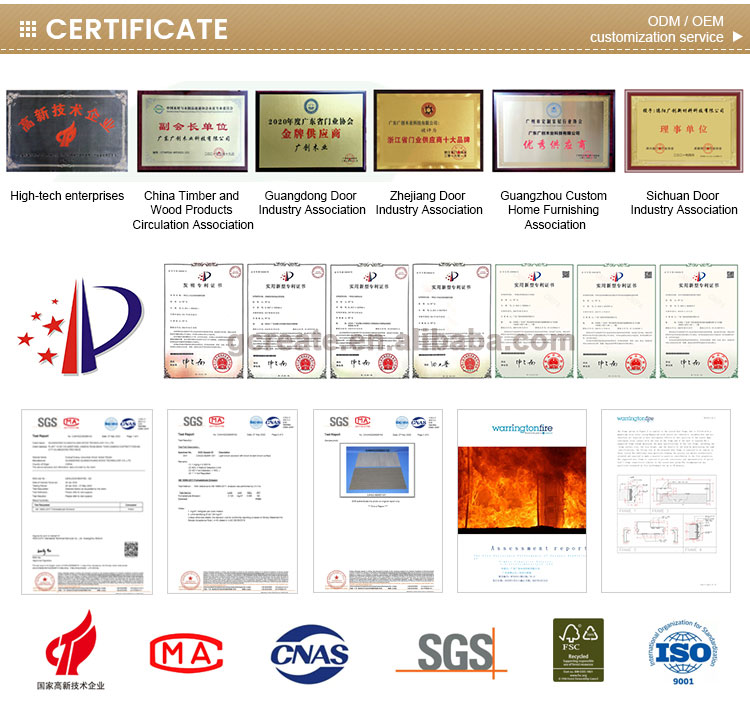
Task: Click the Guangdong Door Industry Association caption
Action: (312, 203)
